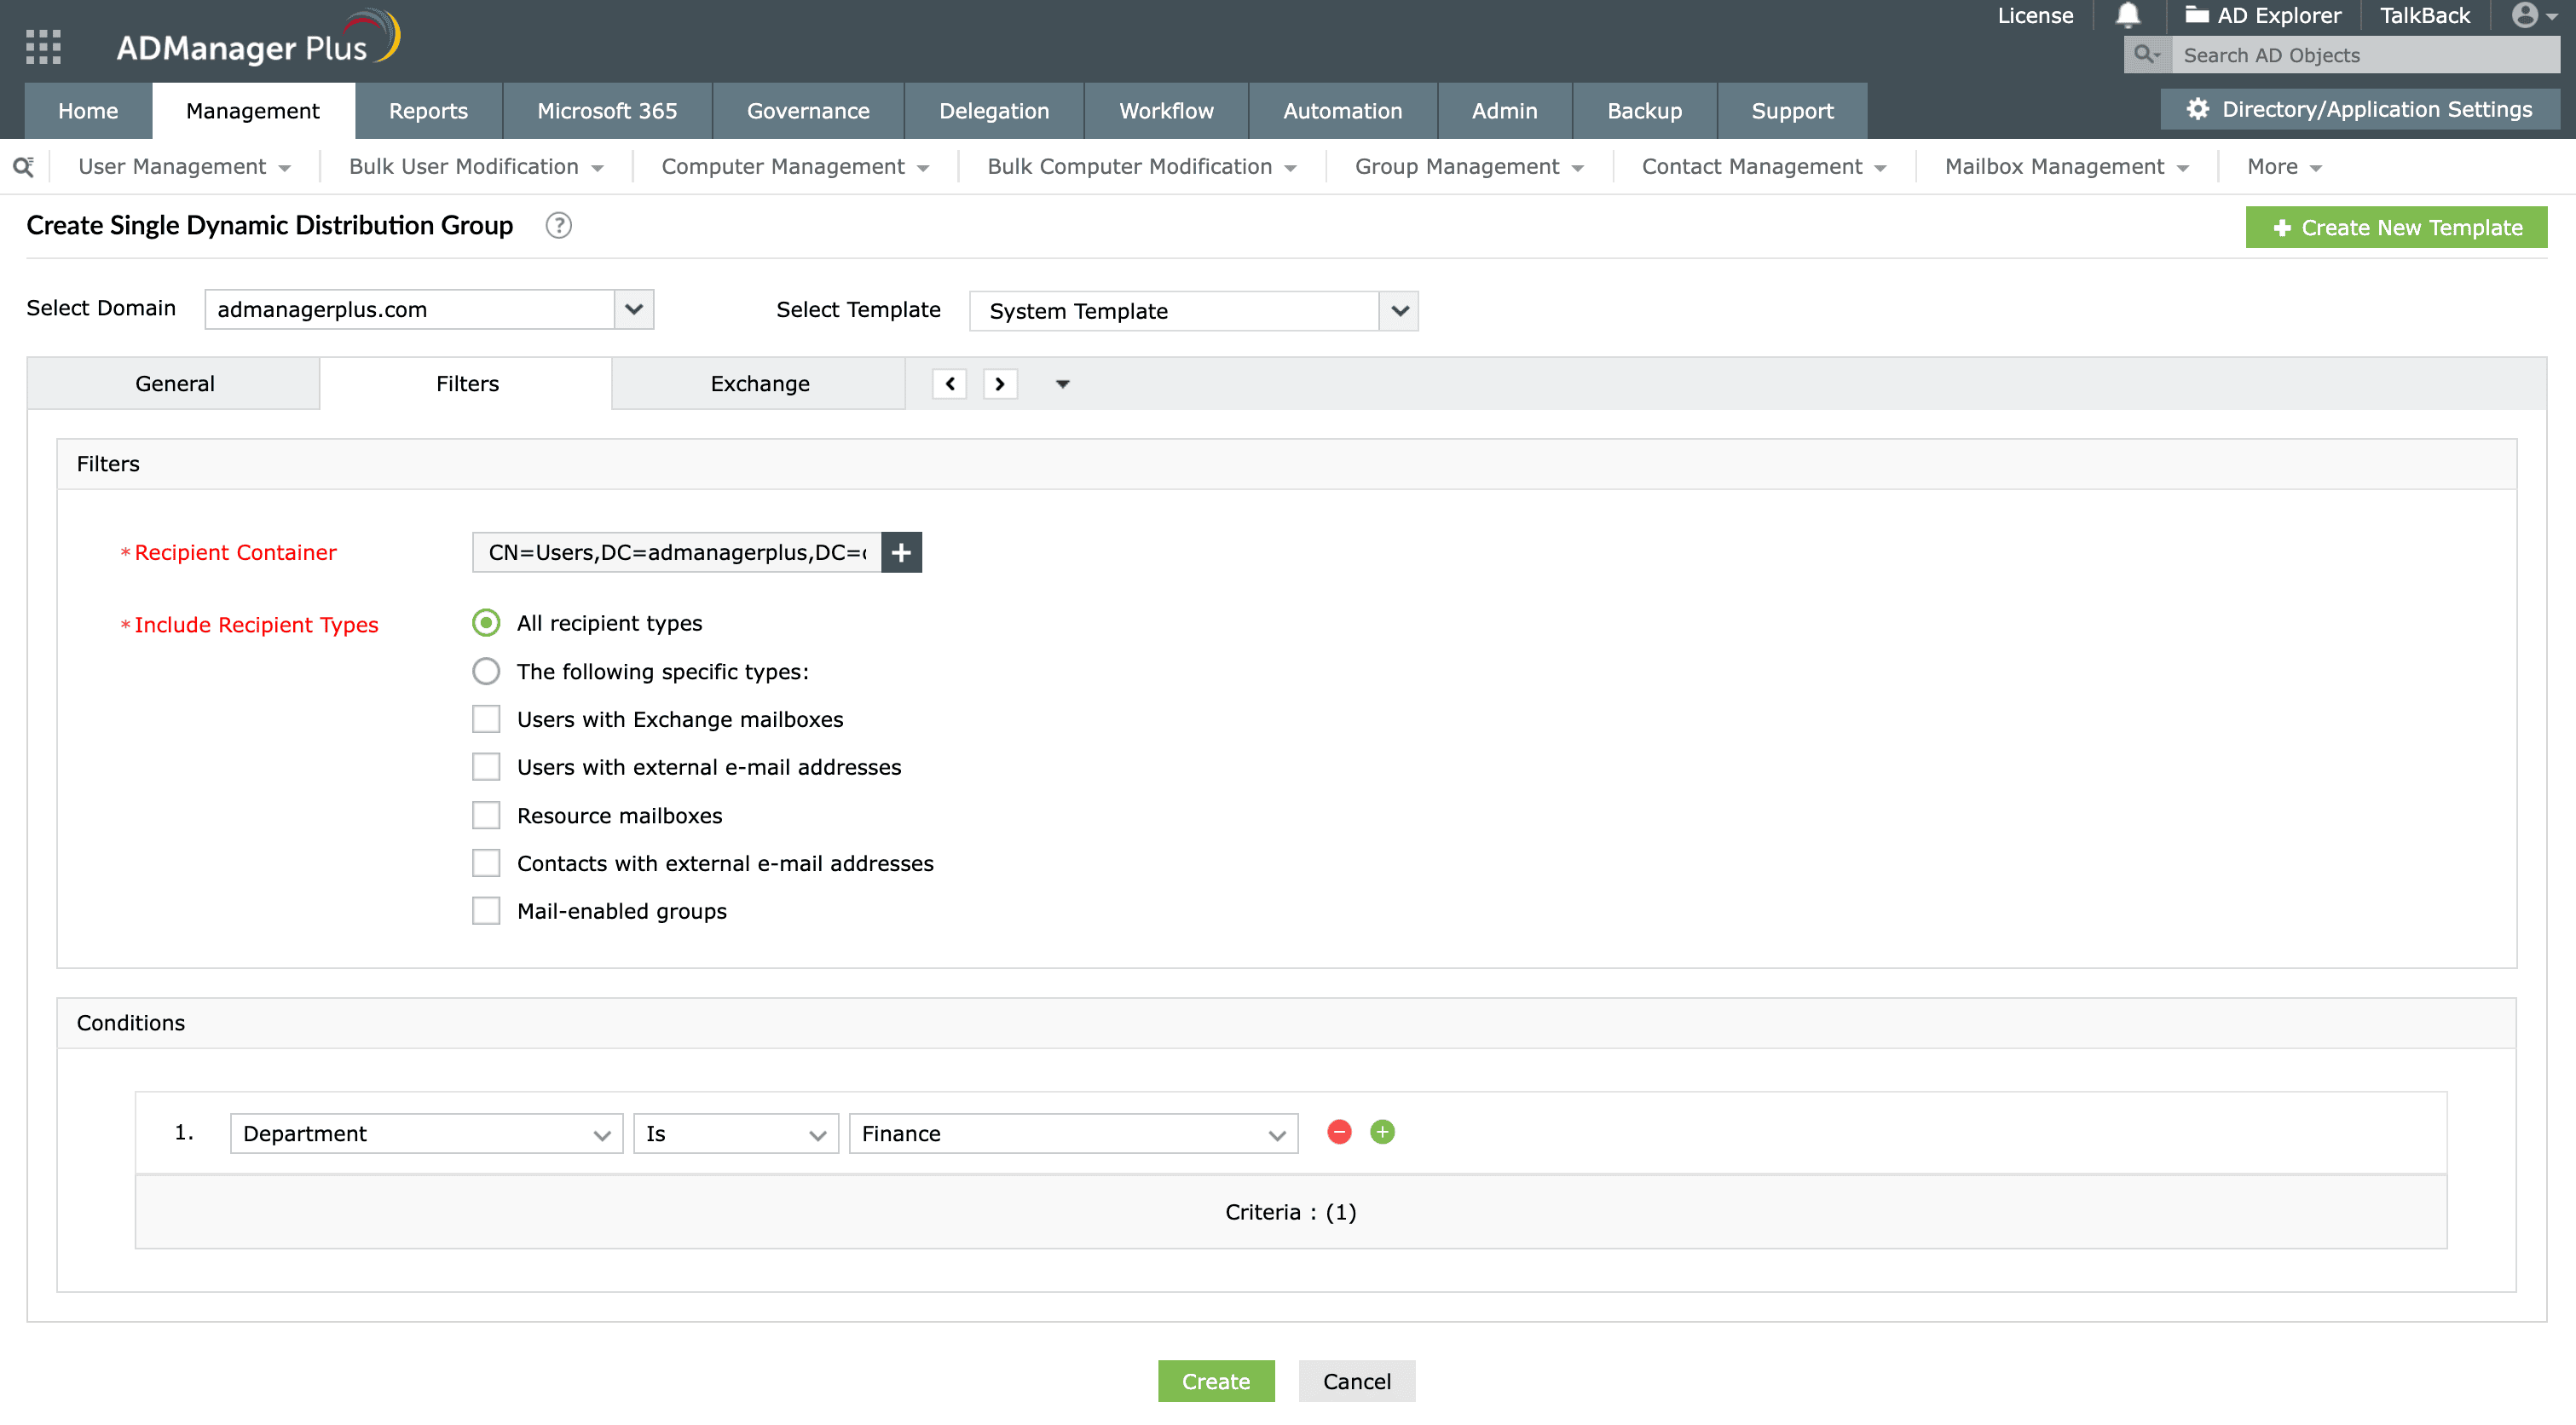2576x1425 pixels.
Task: Click the Management tab
Action: point(253,111)
